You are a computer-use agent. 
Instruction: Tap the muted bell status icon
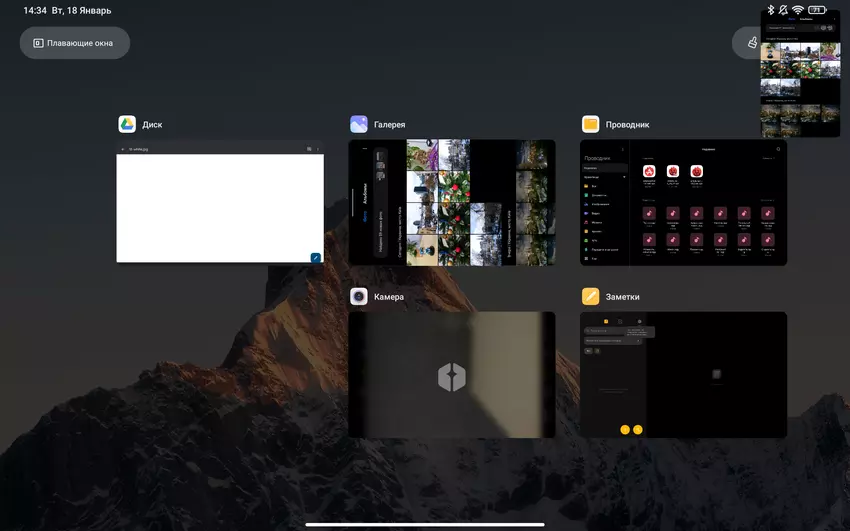pos(784,9)
